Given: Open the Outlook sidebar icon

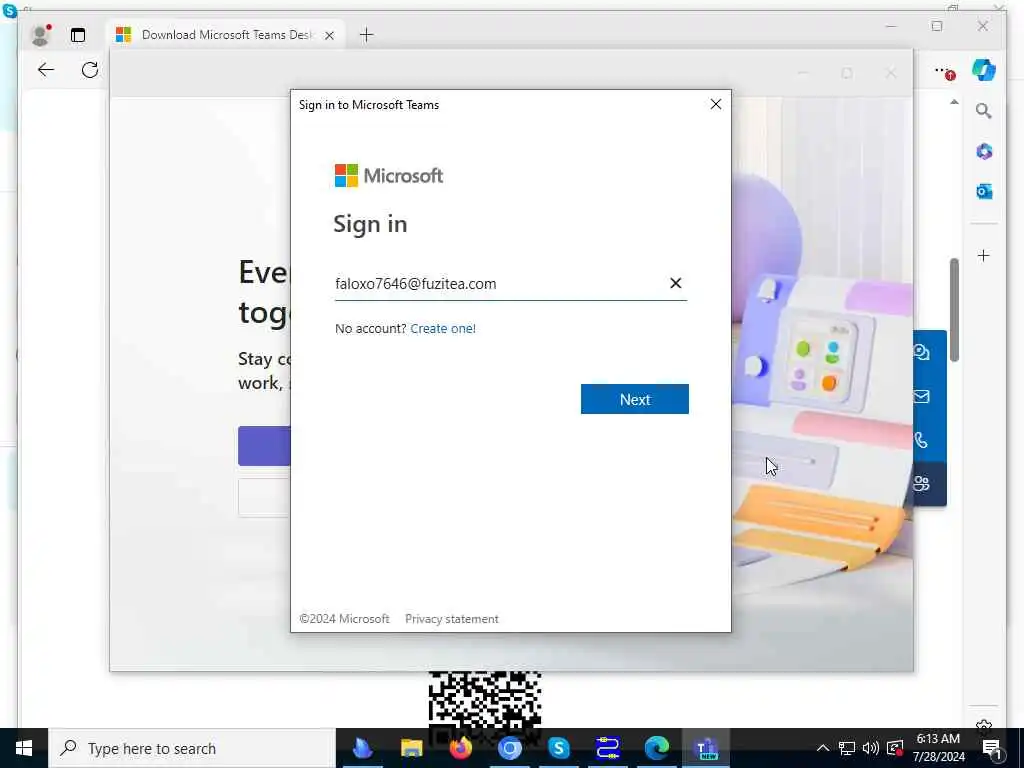Looking at the screenshot, I should 984,191.
